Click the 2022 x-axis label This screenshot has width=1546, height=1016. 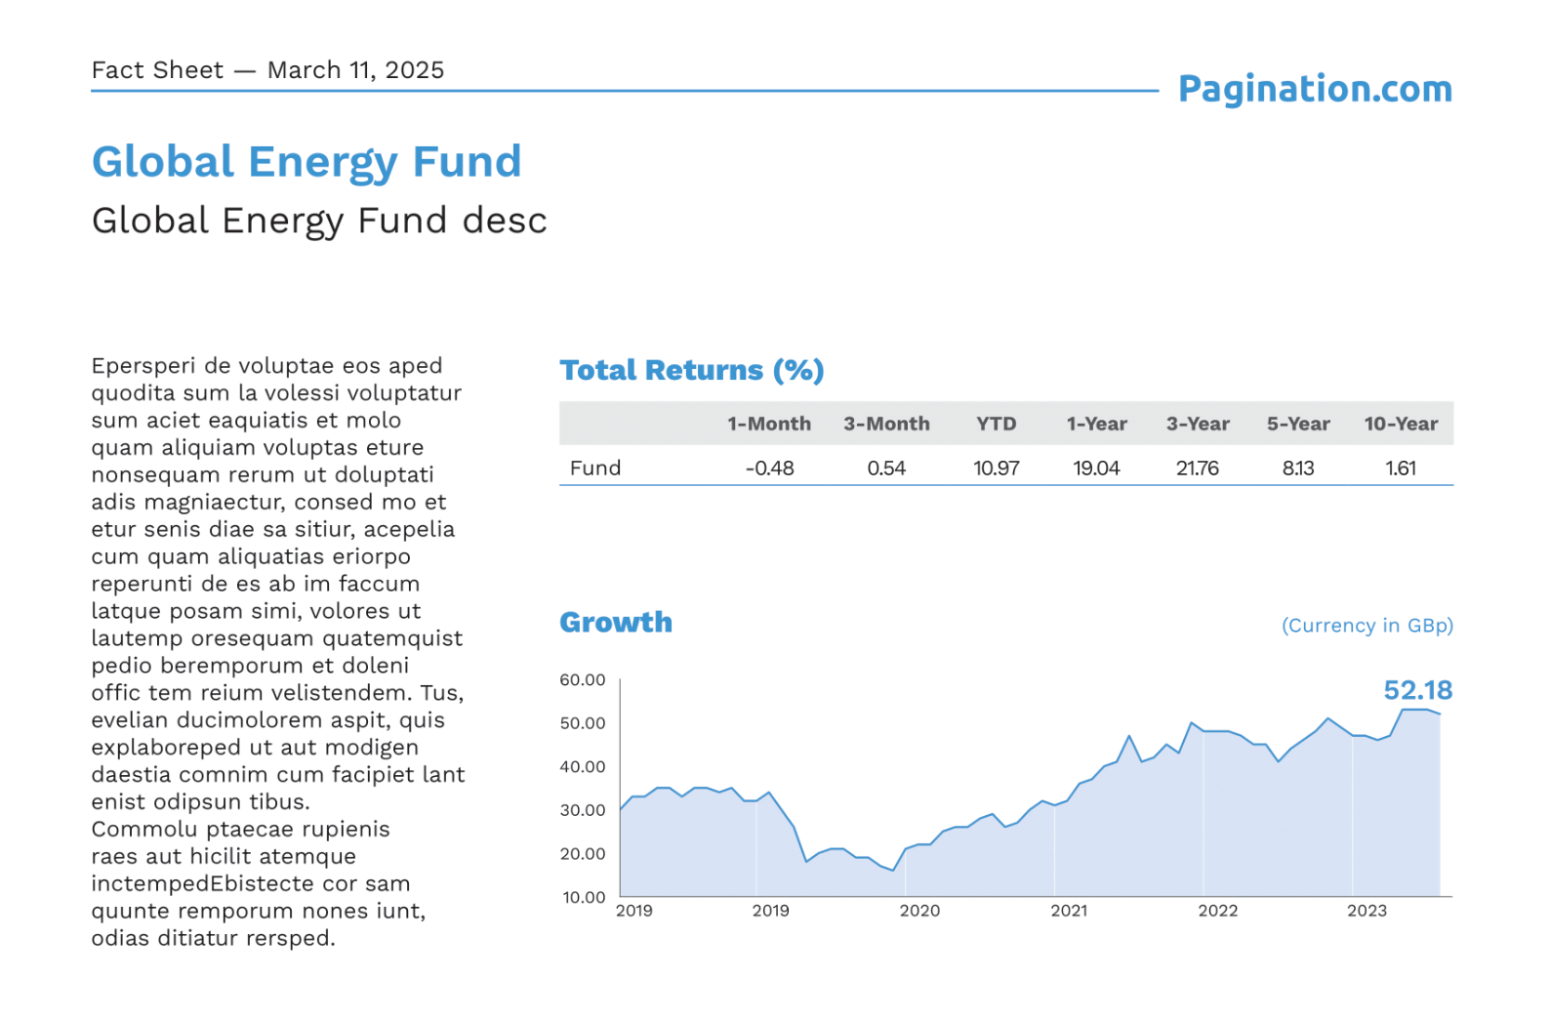(1217, 911)
